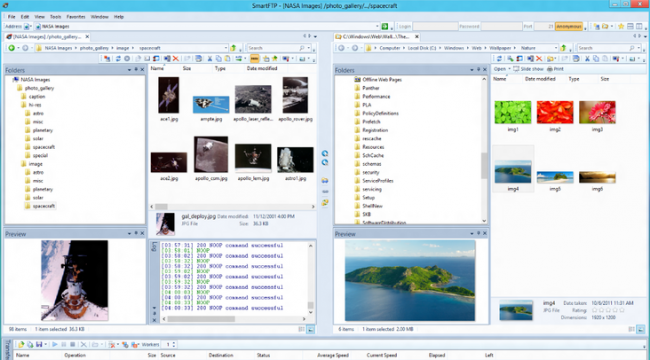Image resolution: width=650 pixels, height=360 pixels.
Task: Click the green Back button in the NASA Images pane
Action: (x=11, y=48)
